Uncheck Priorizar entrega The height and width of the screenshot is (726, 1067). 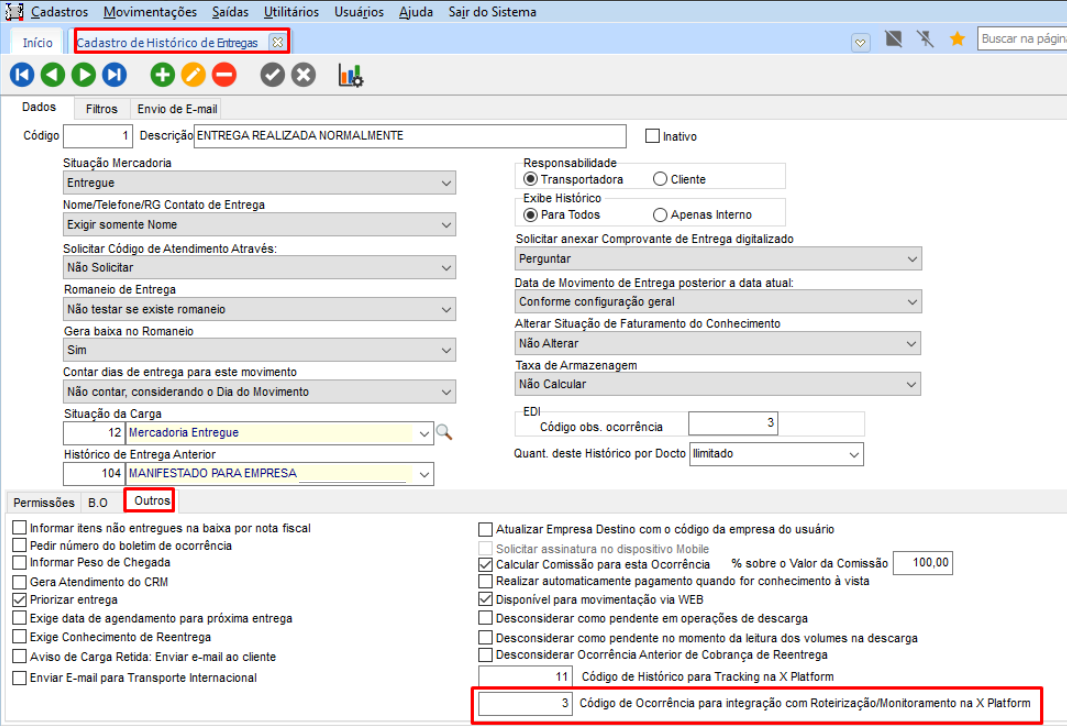coord(20,599)
